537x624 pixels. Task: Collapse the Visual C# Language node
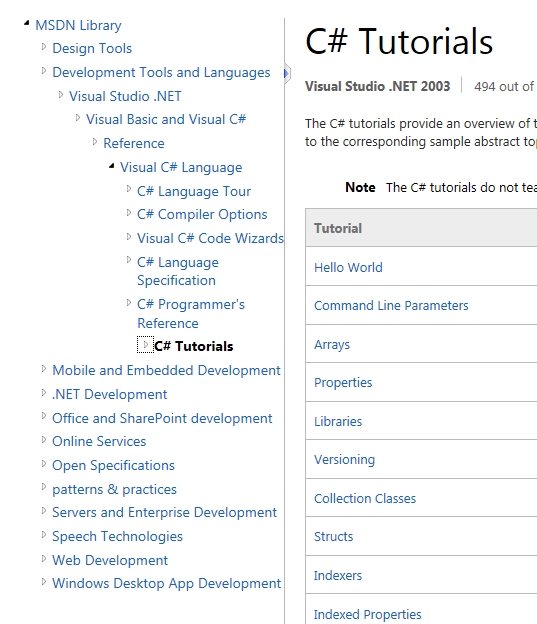(x=112, y=166)
